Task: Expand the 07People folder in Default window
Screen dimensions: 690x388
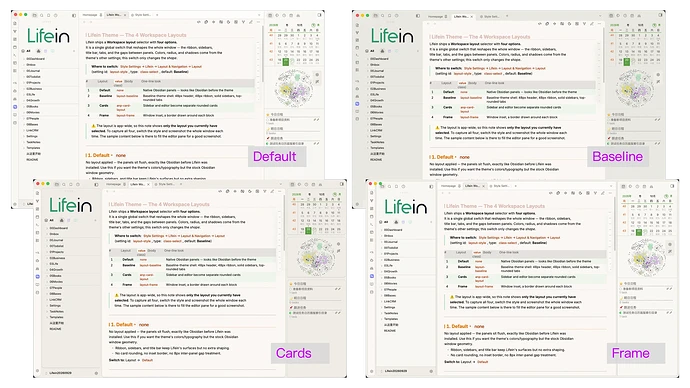Action: [x=32, y=118]
